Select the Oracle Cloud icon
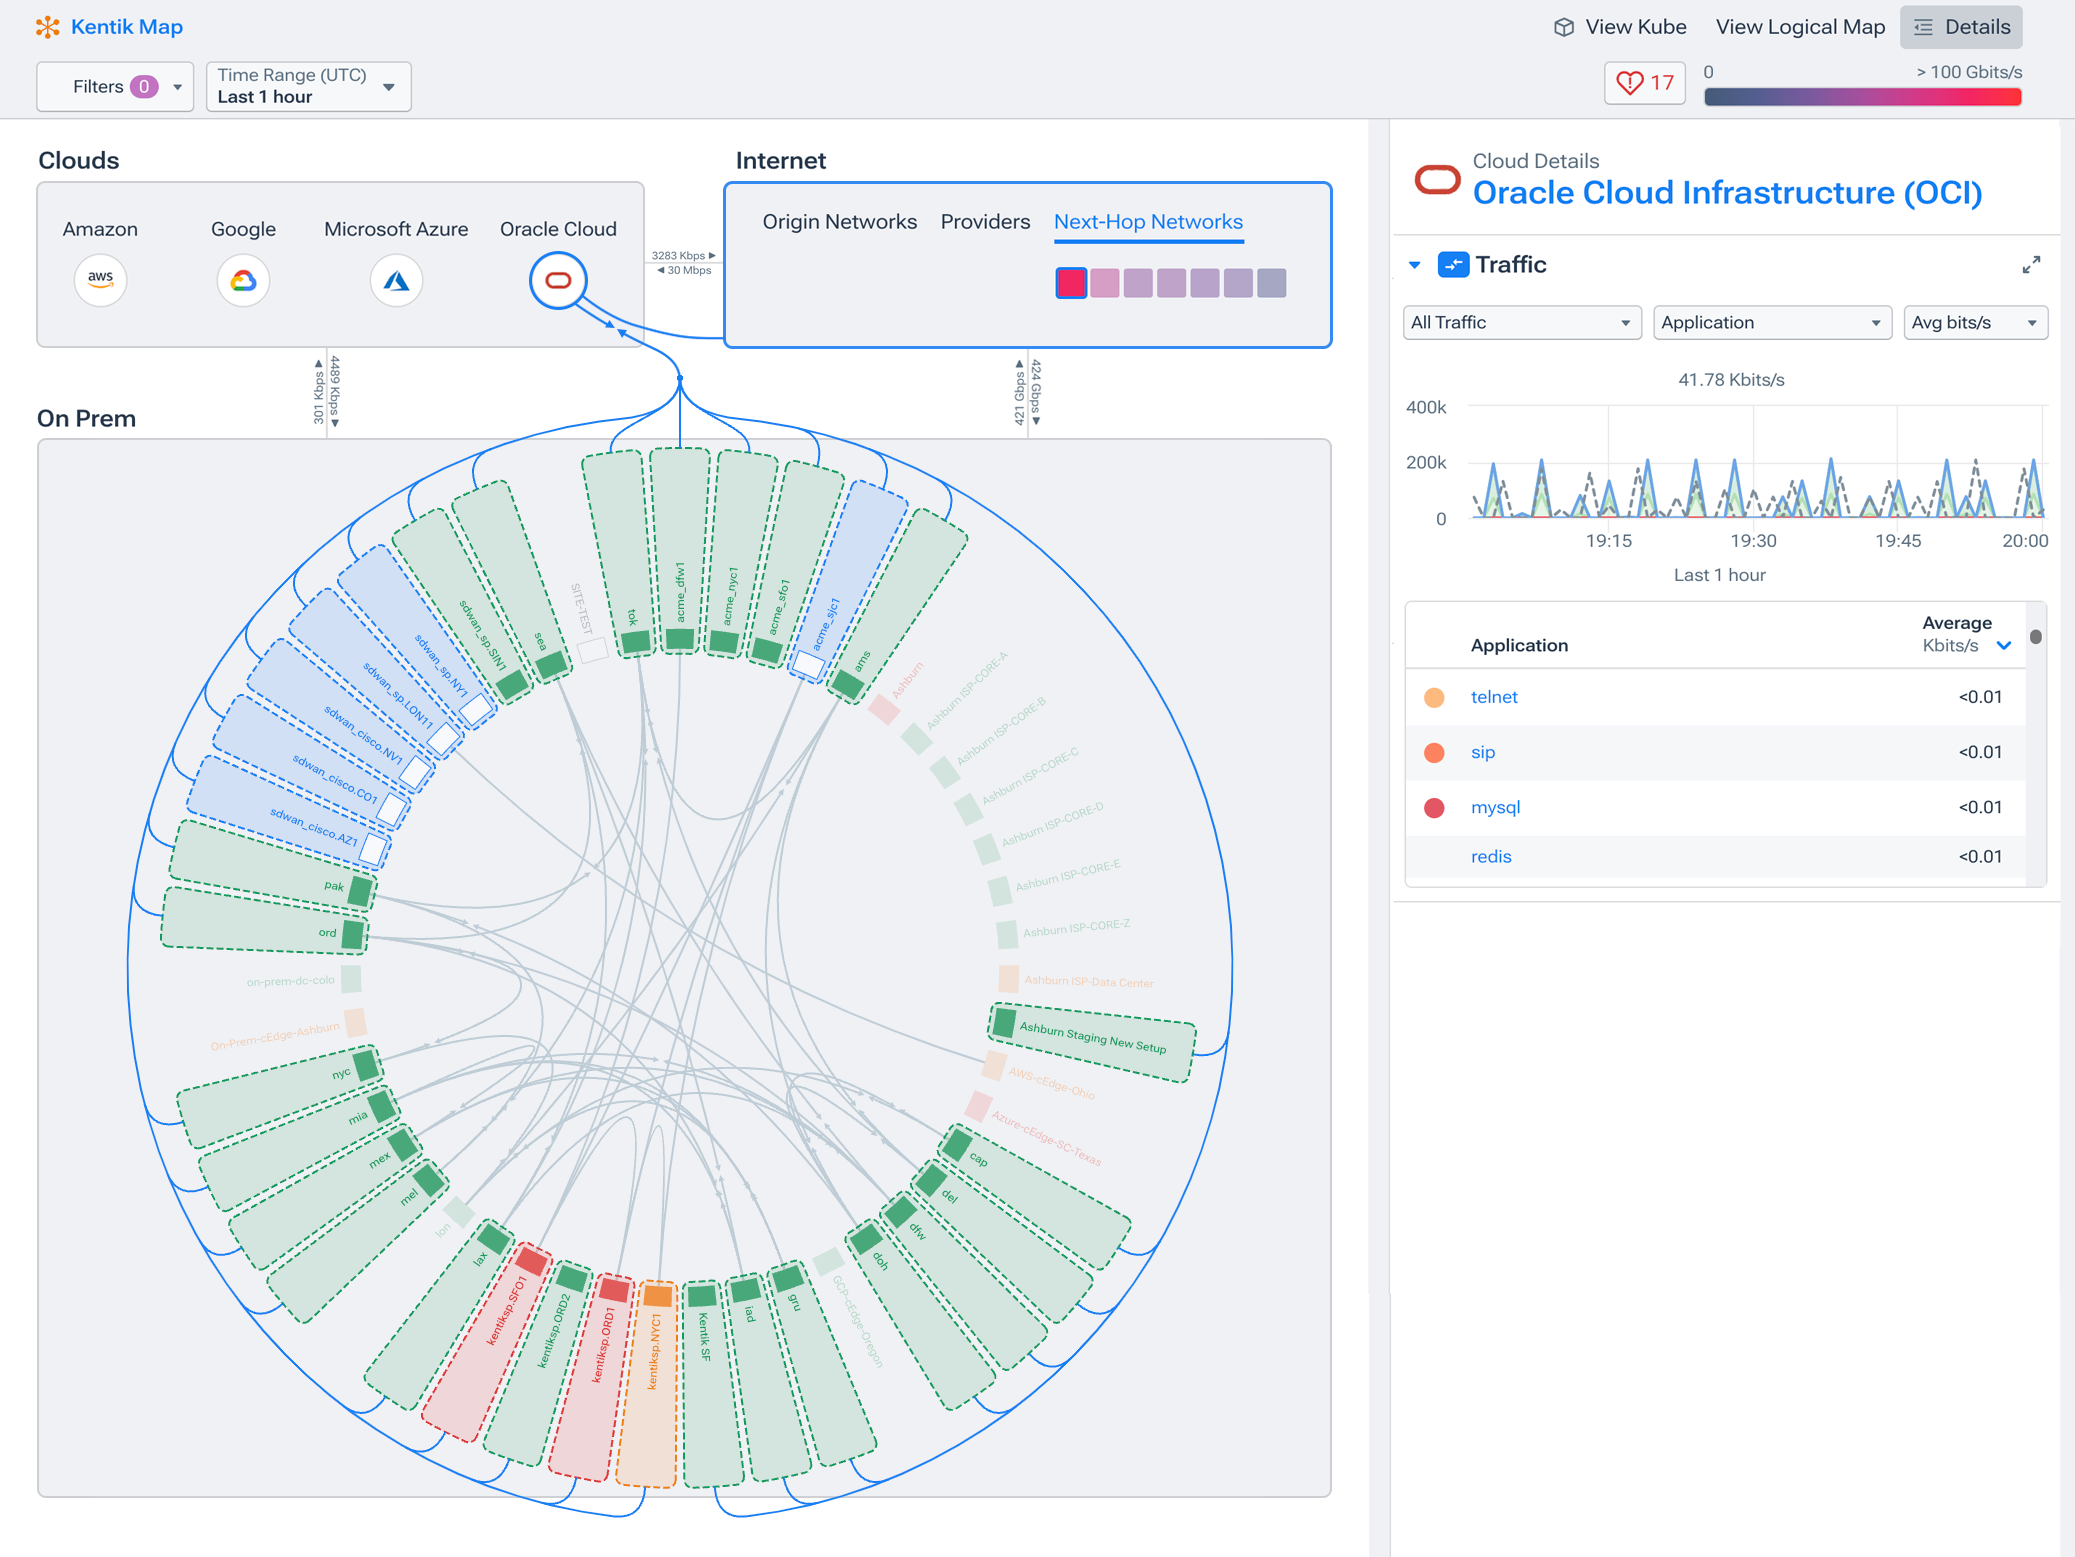The height and width of the screenshot is (1557, 2075). 558,280
